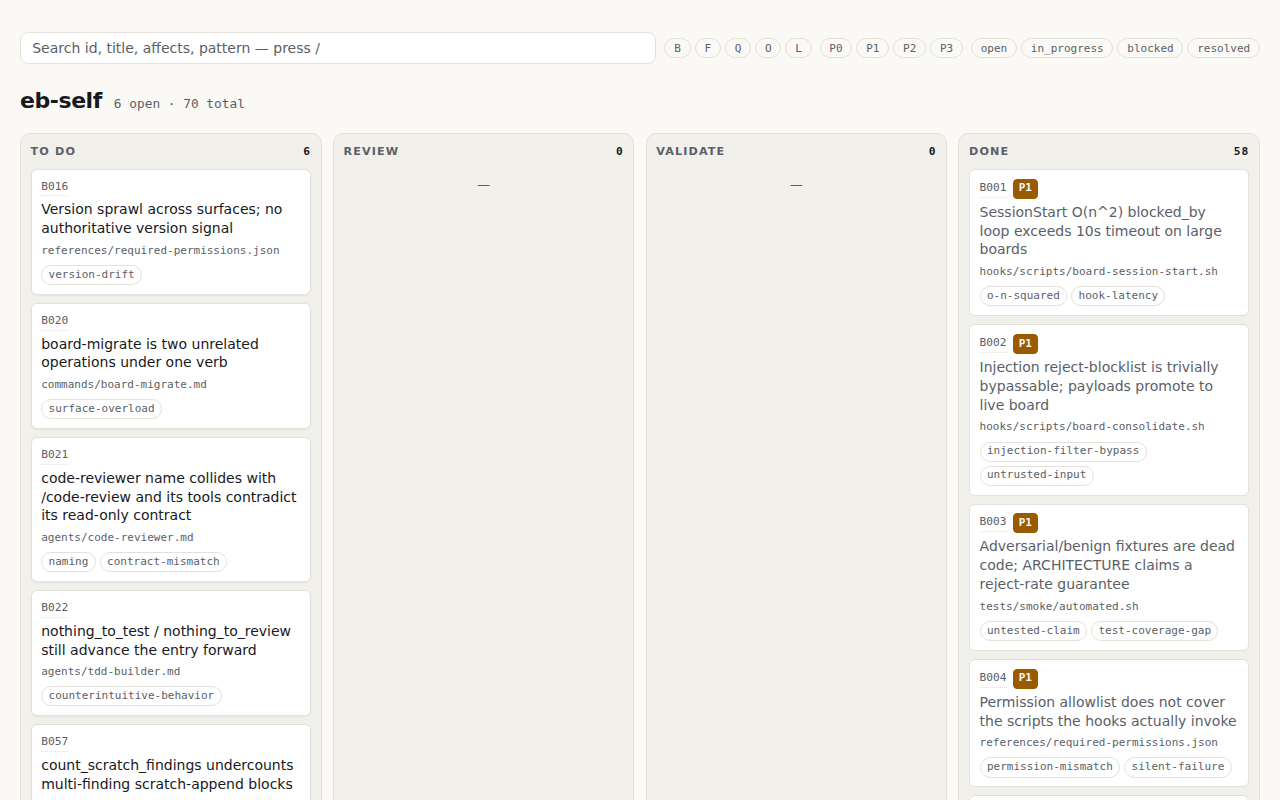Filter by in_progress status
Screen dimensions: 1280x800
point(1067,48)
